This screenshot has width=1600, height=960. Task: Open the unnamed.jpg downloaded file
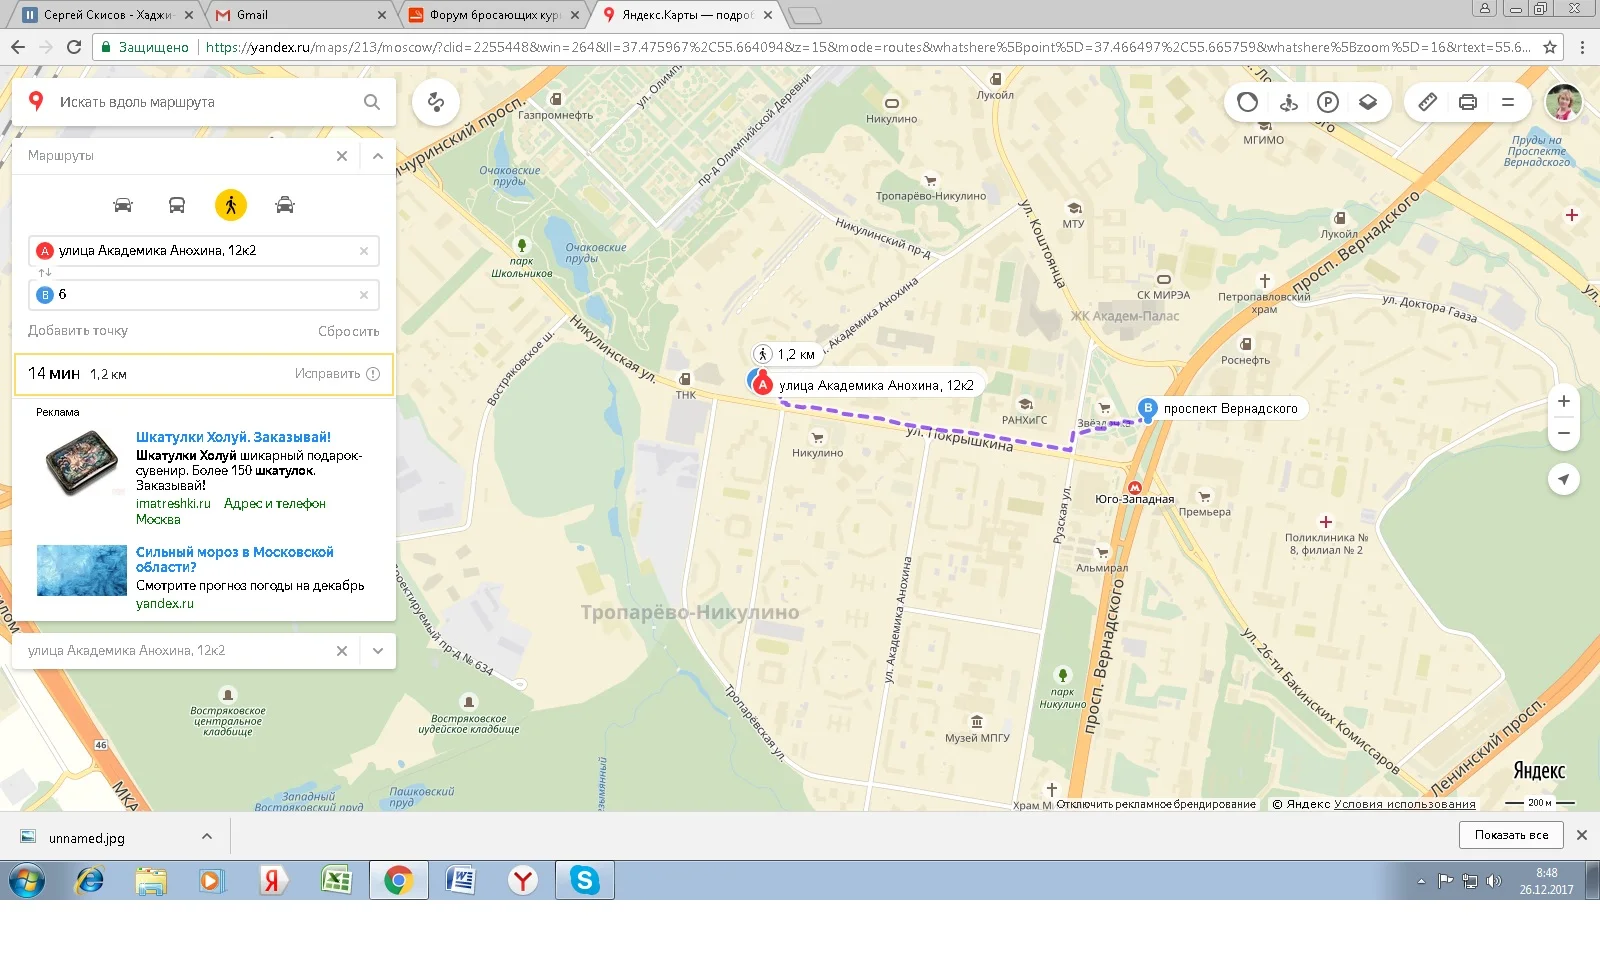[x=86, y=838]
